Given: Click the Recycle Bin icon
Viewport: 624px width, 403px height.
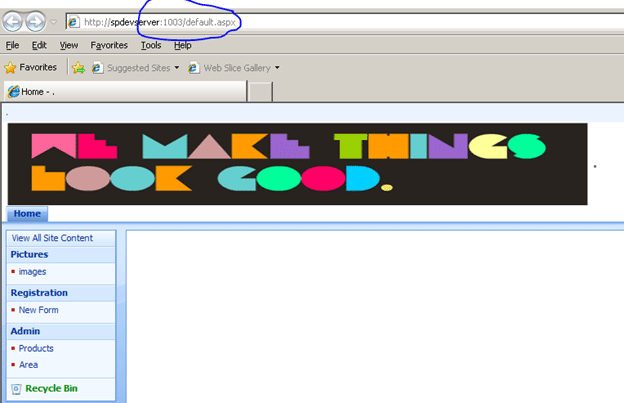Looking at the screenshot, I should 16,389.
